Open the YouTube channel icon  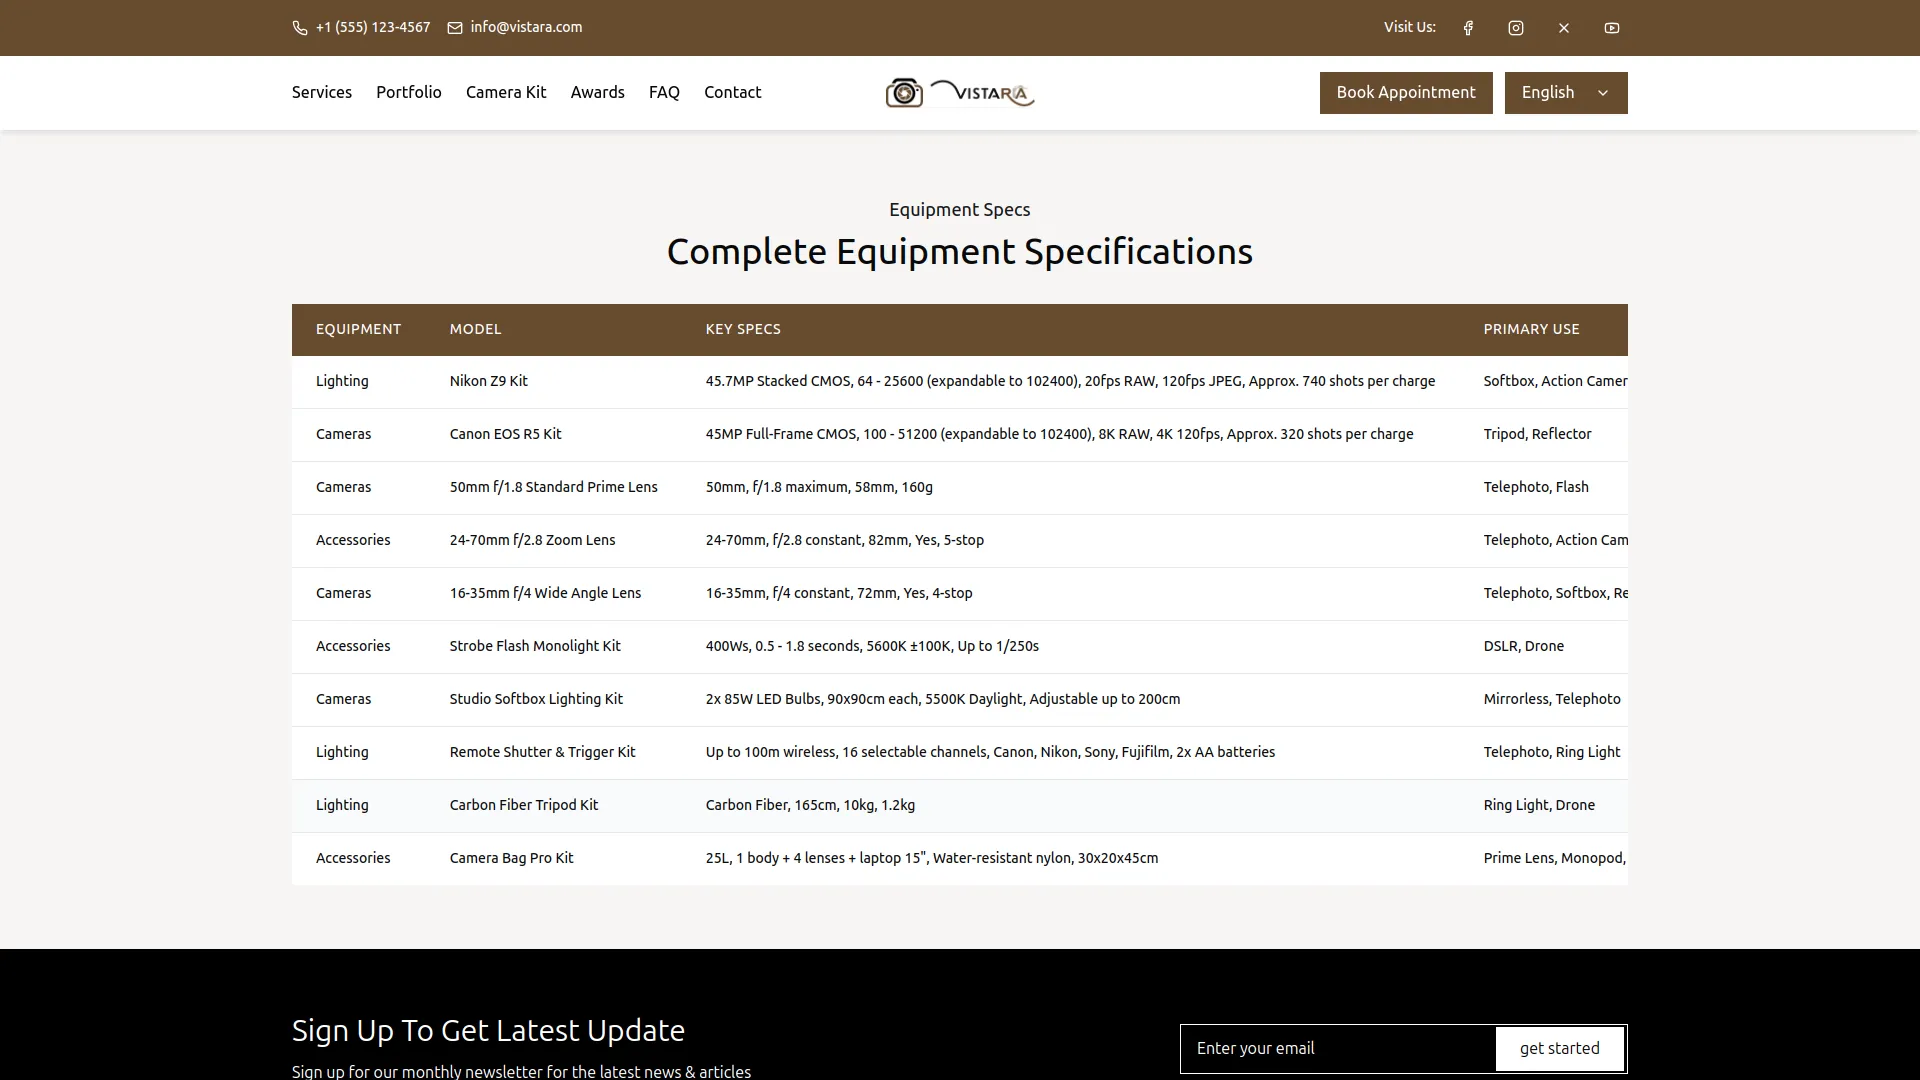[1611, 27]
